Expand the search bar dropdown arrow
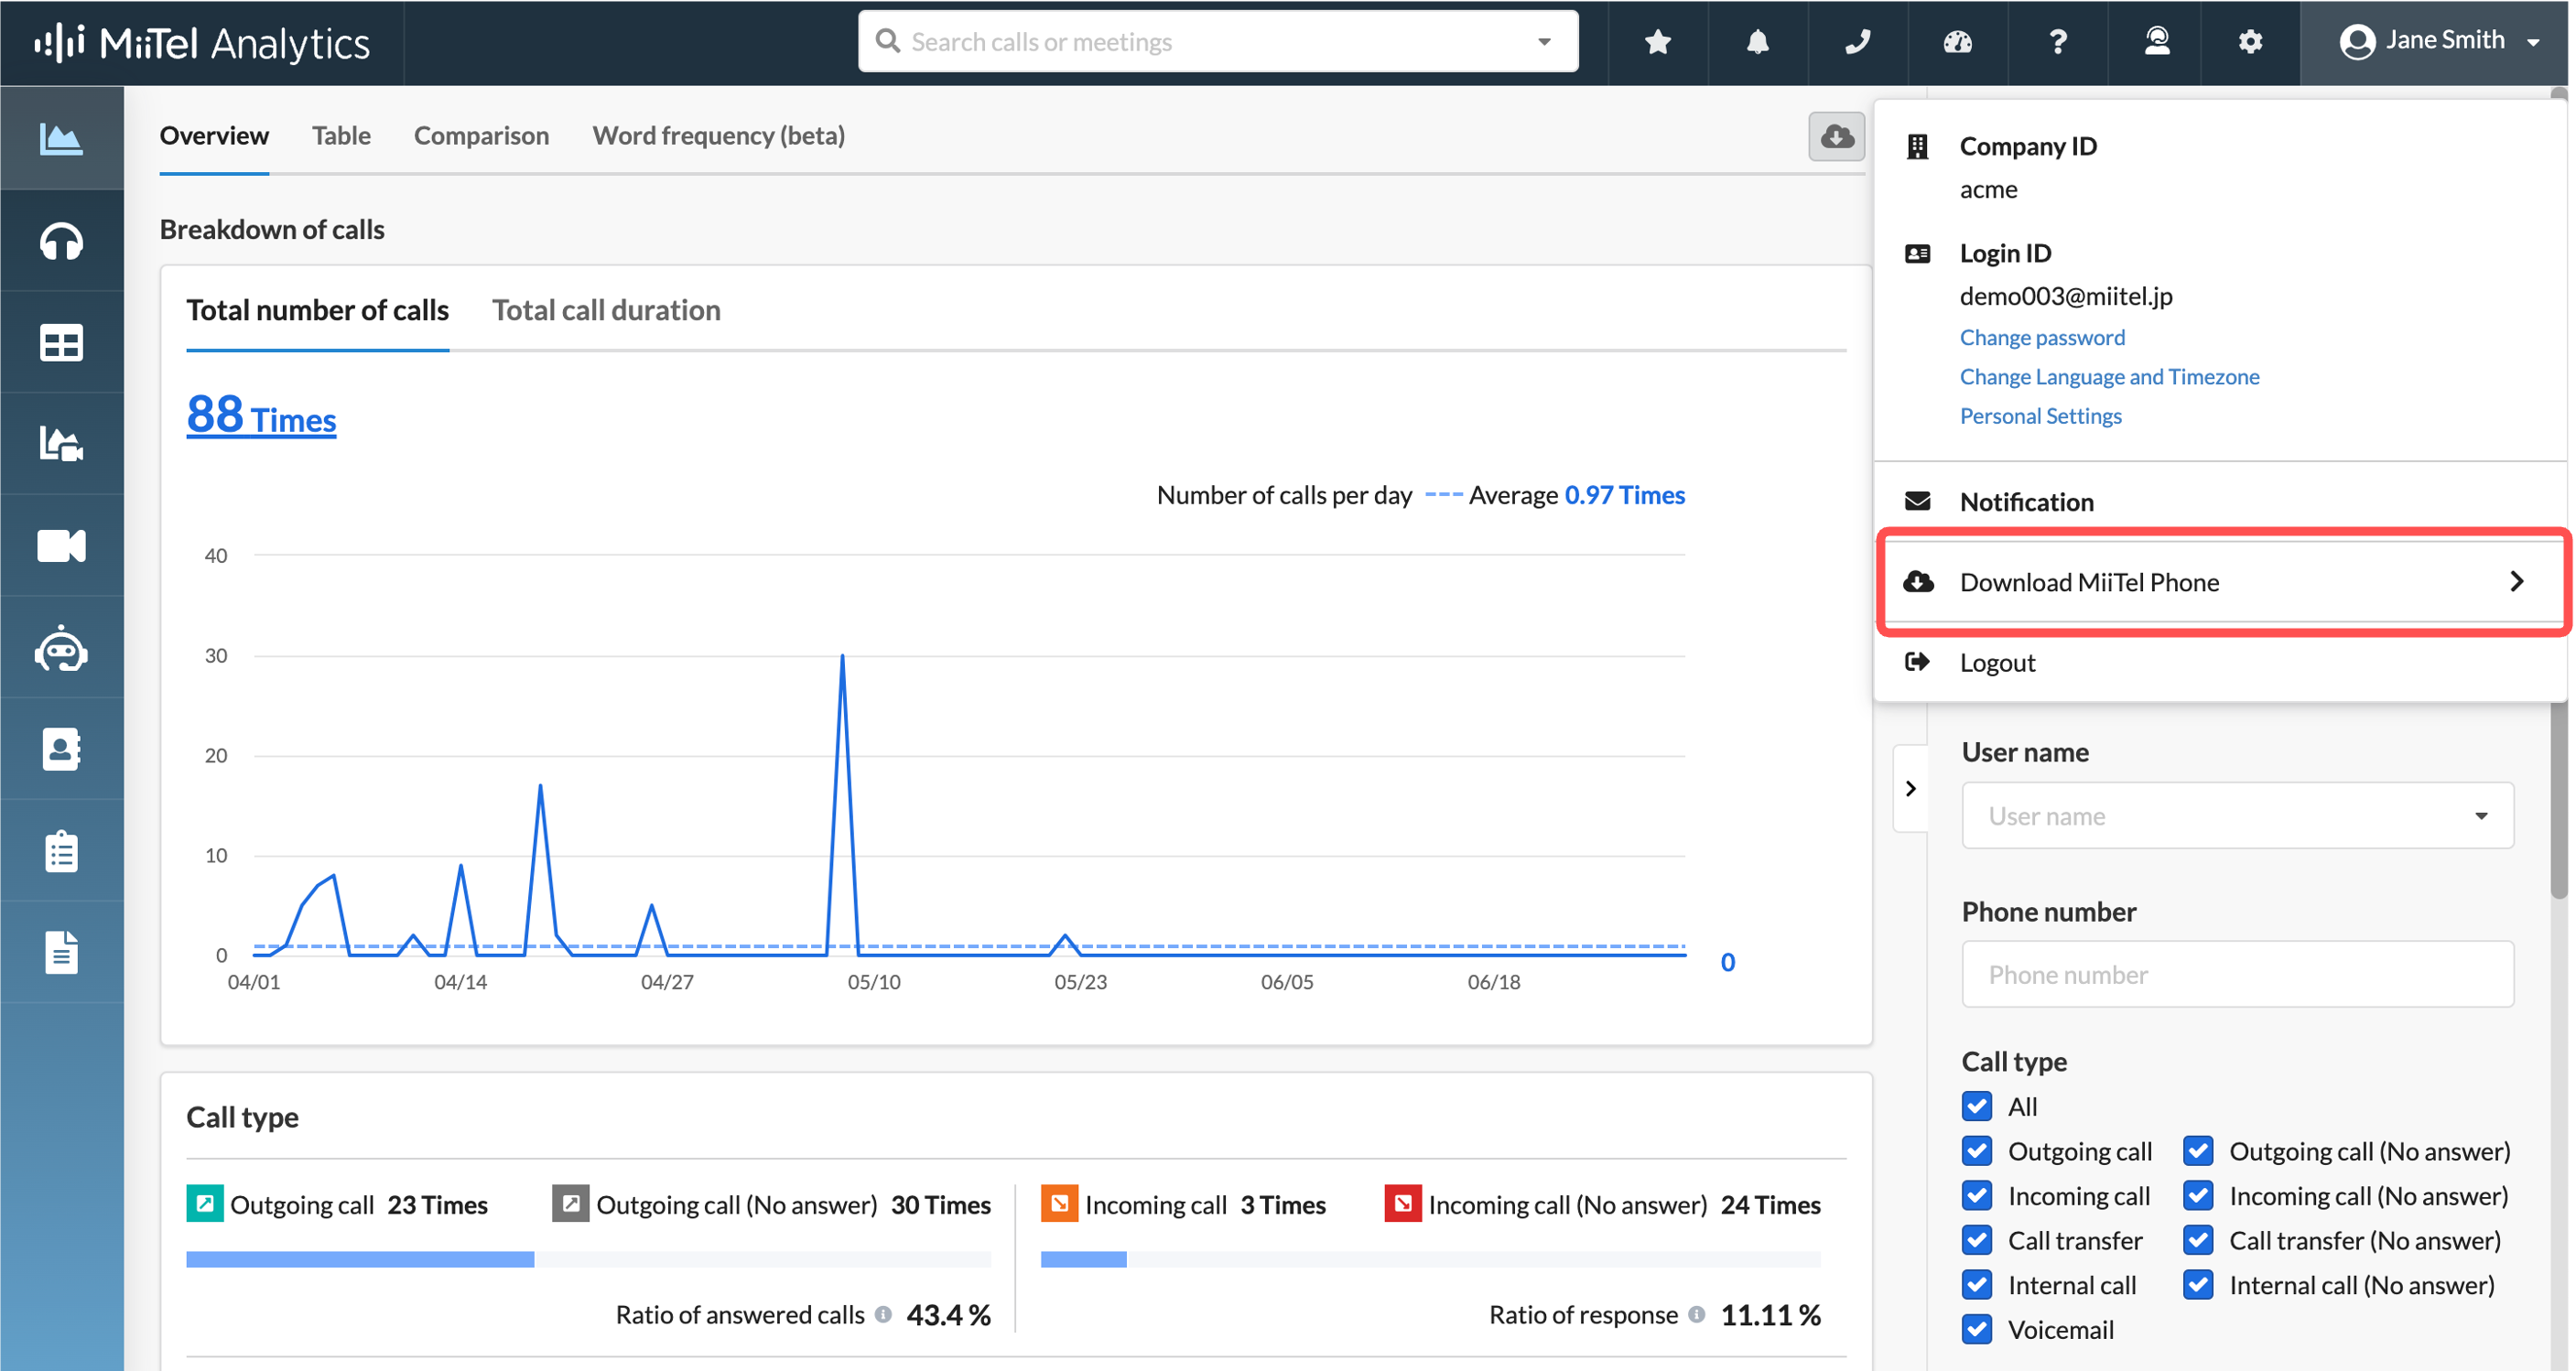This screenshot has width=2576, height=1371. 1543,42
